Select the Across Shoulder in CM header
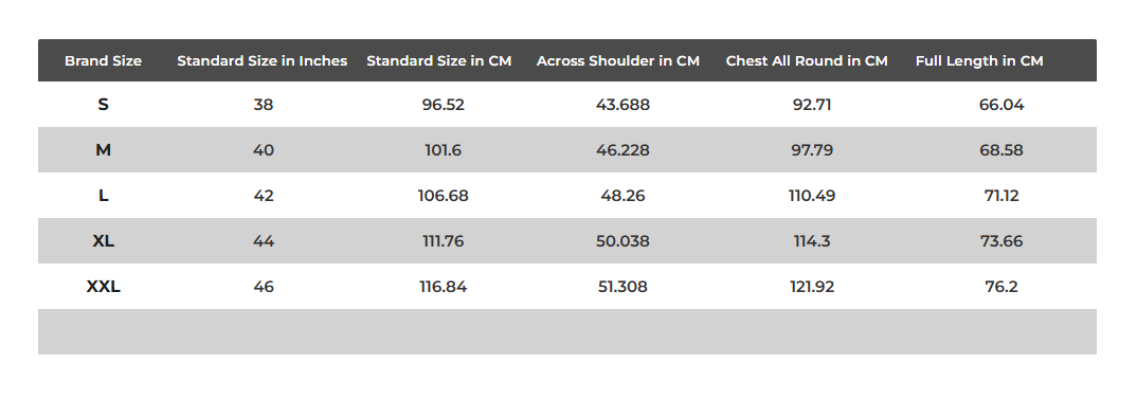Viewport: 1137px width, 400px height. [x=618, y=61]
